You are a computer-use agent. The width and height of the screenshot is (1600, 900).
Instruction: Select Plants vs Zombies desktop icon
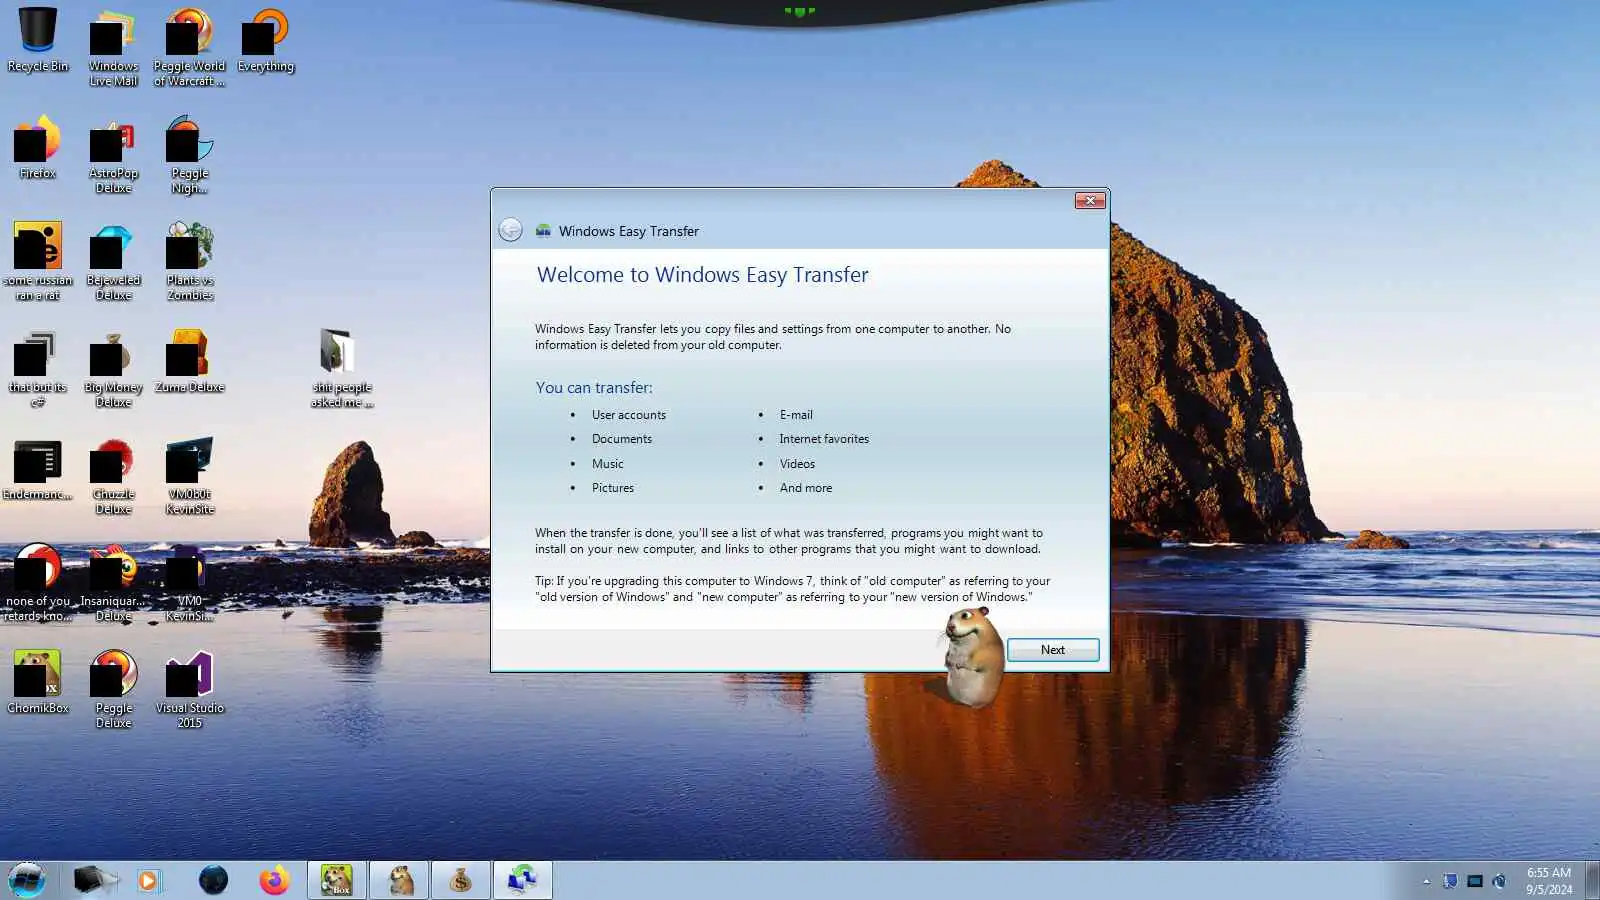(189, 261)
